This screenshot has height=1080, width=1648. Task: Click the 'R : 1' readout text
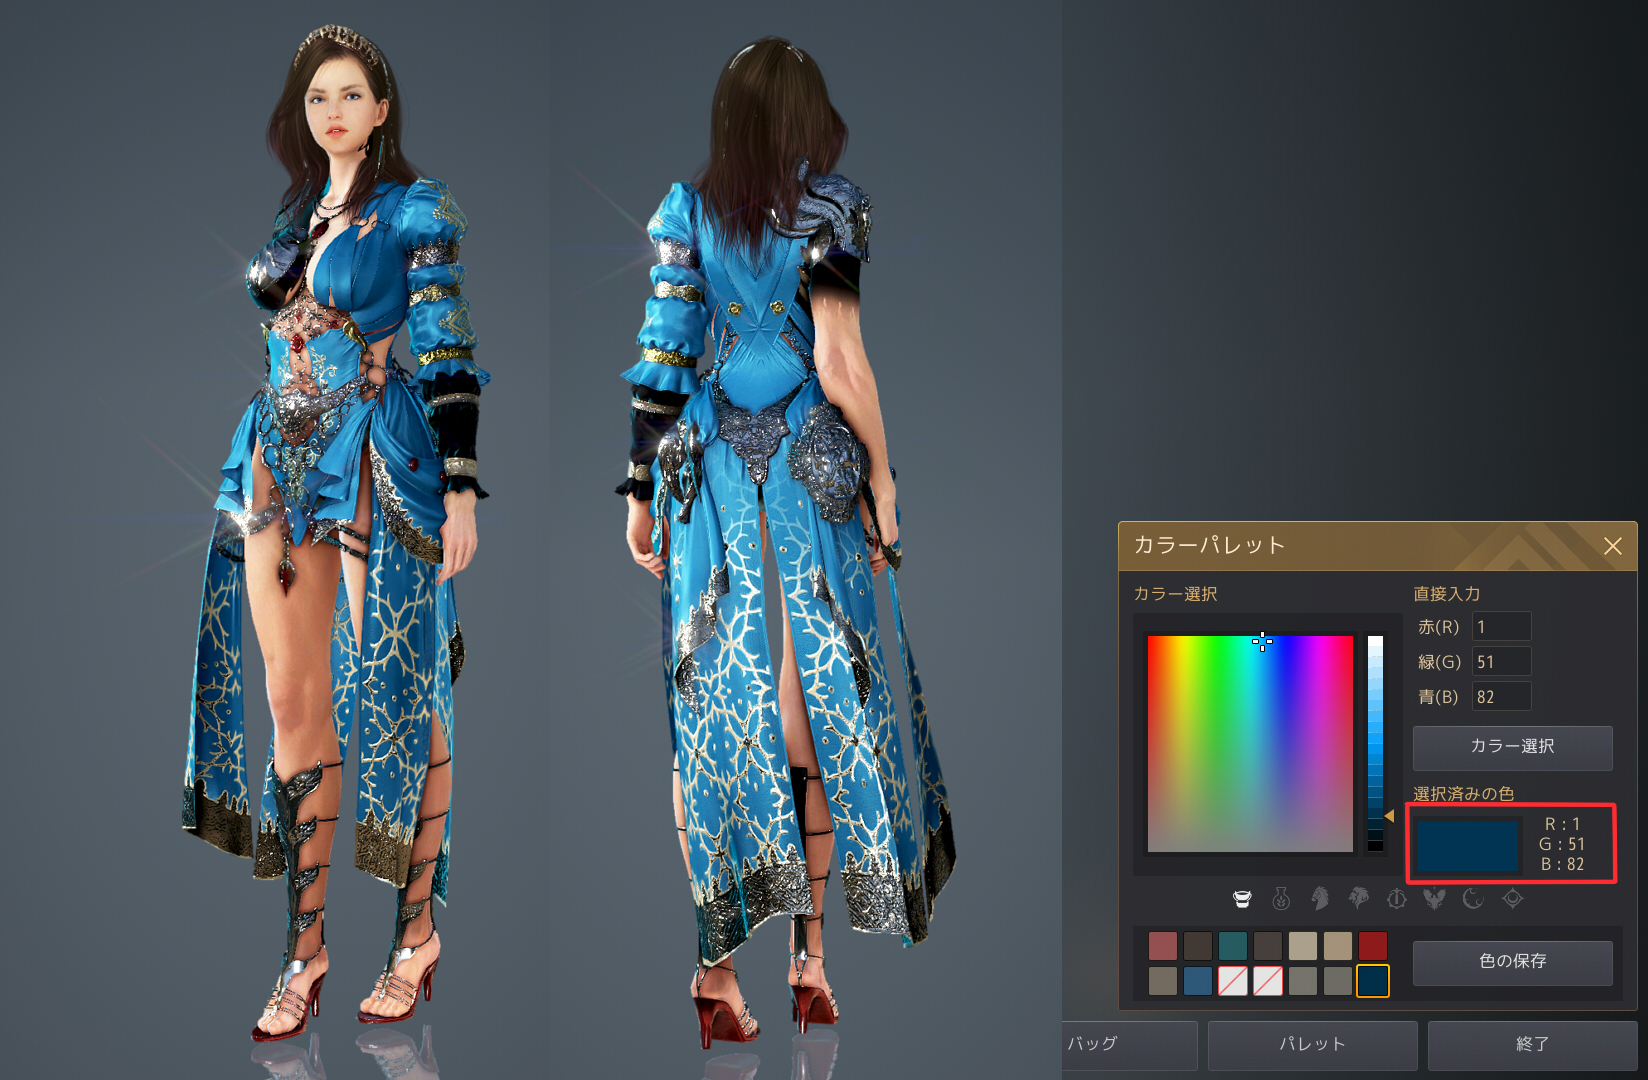(1562, 825)
